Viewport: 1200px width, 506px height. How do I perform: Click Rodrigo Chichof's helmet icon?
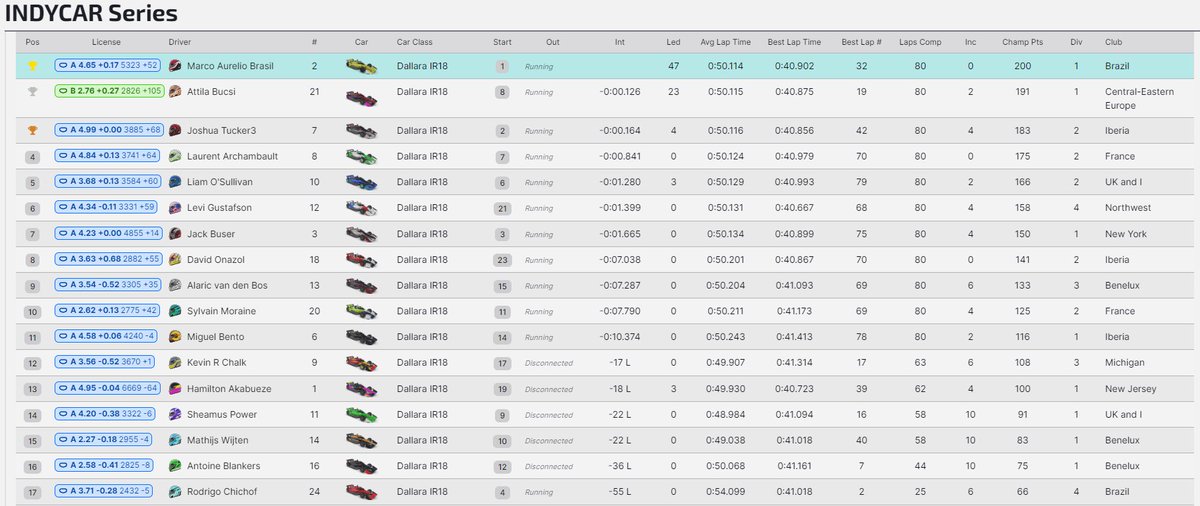coord(176,491)
